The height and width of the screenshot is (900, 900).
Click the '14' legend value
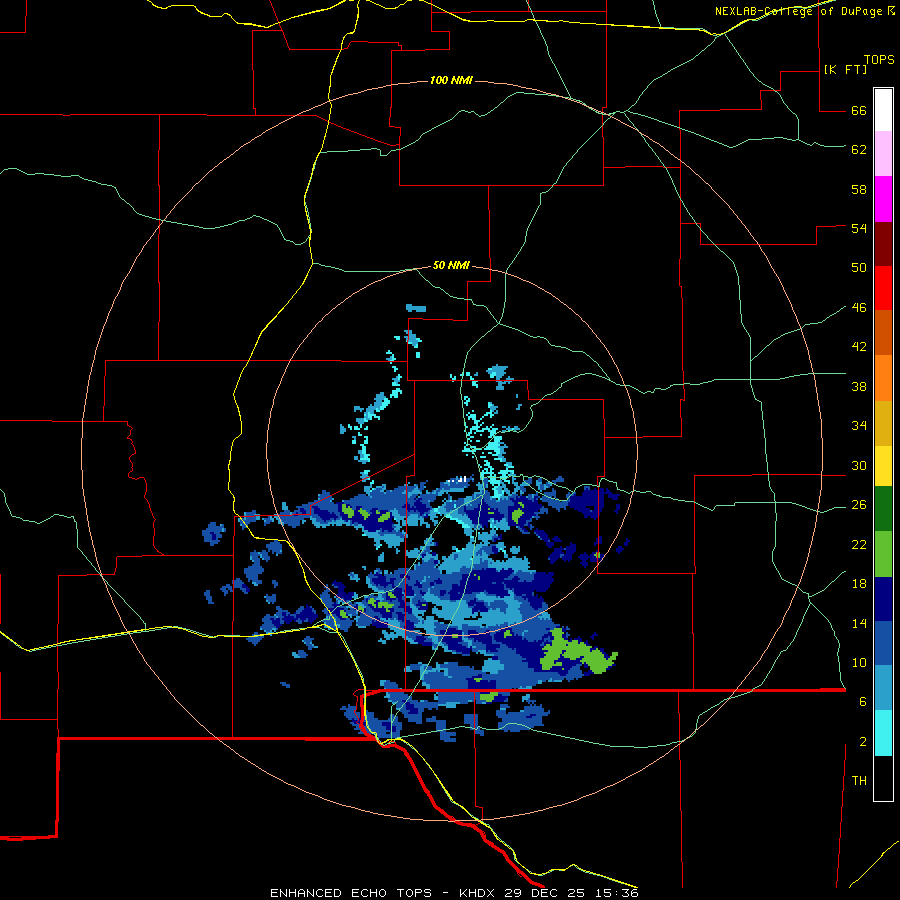[859, 623]
